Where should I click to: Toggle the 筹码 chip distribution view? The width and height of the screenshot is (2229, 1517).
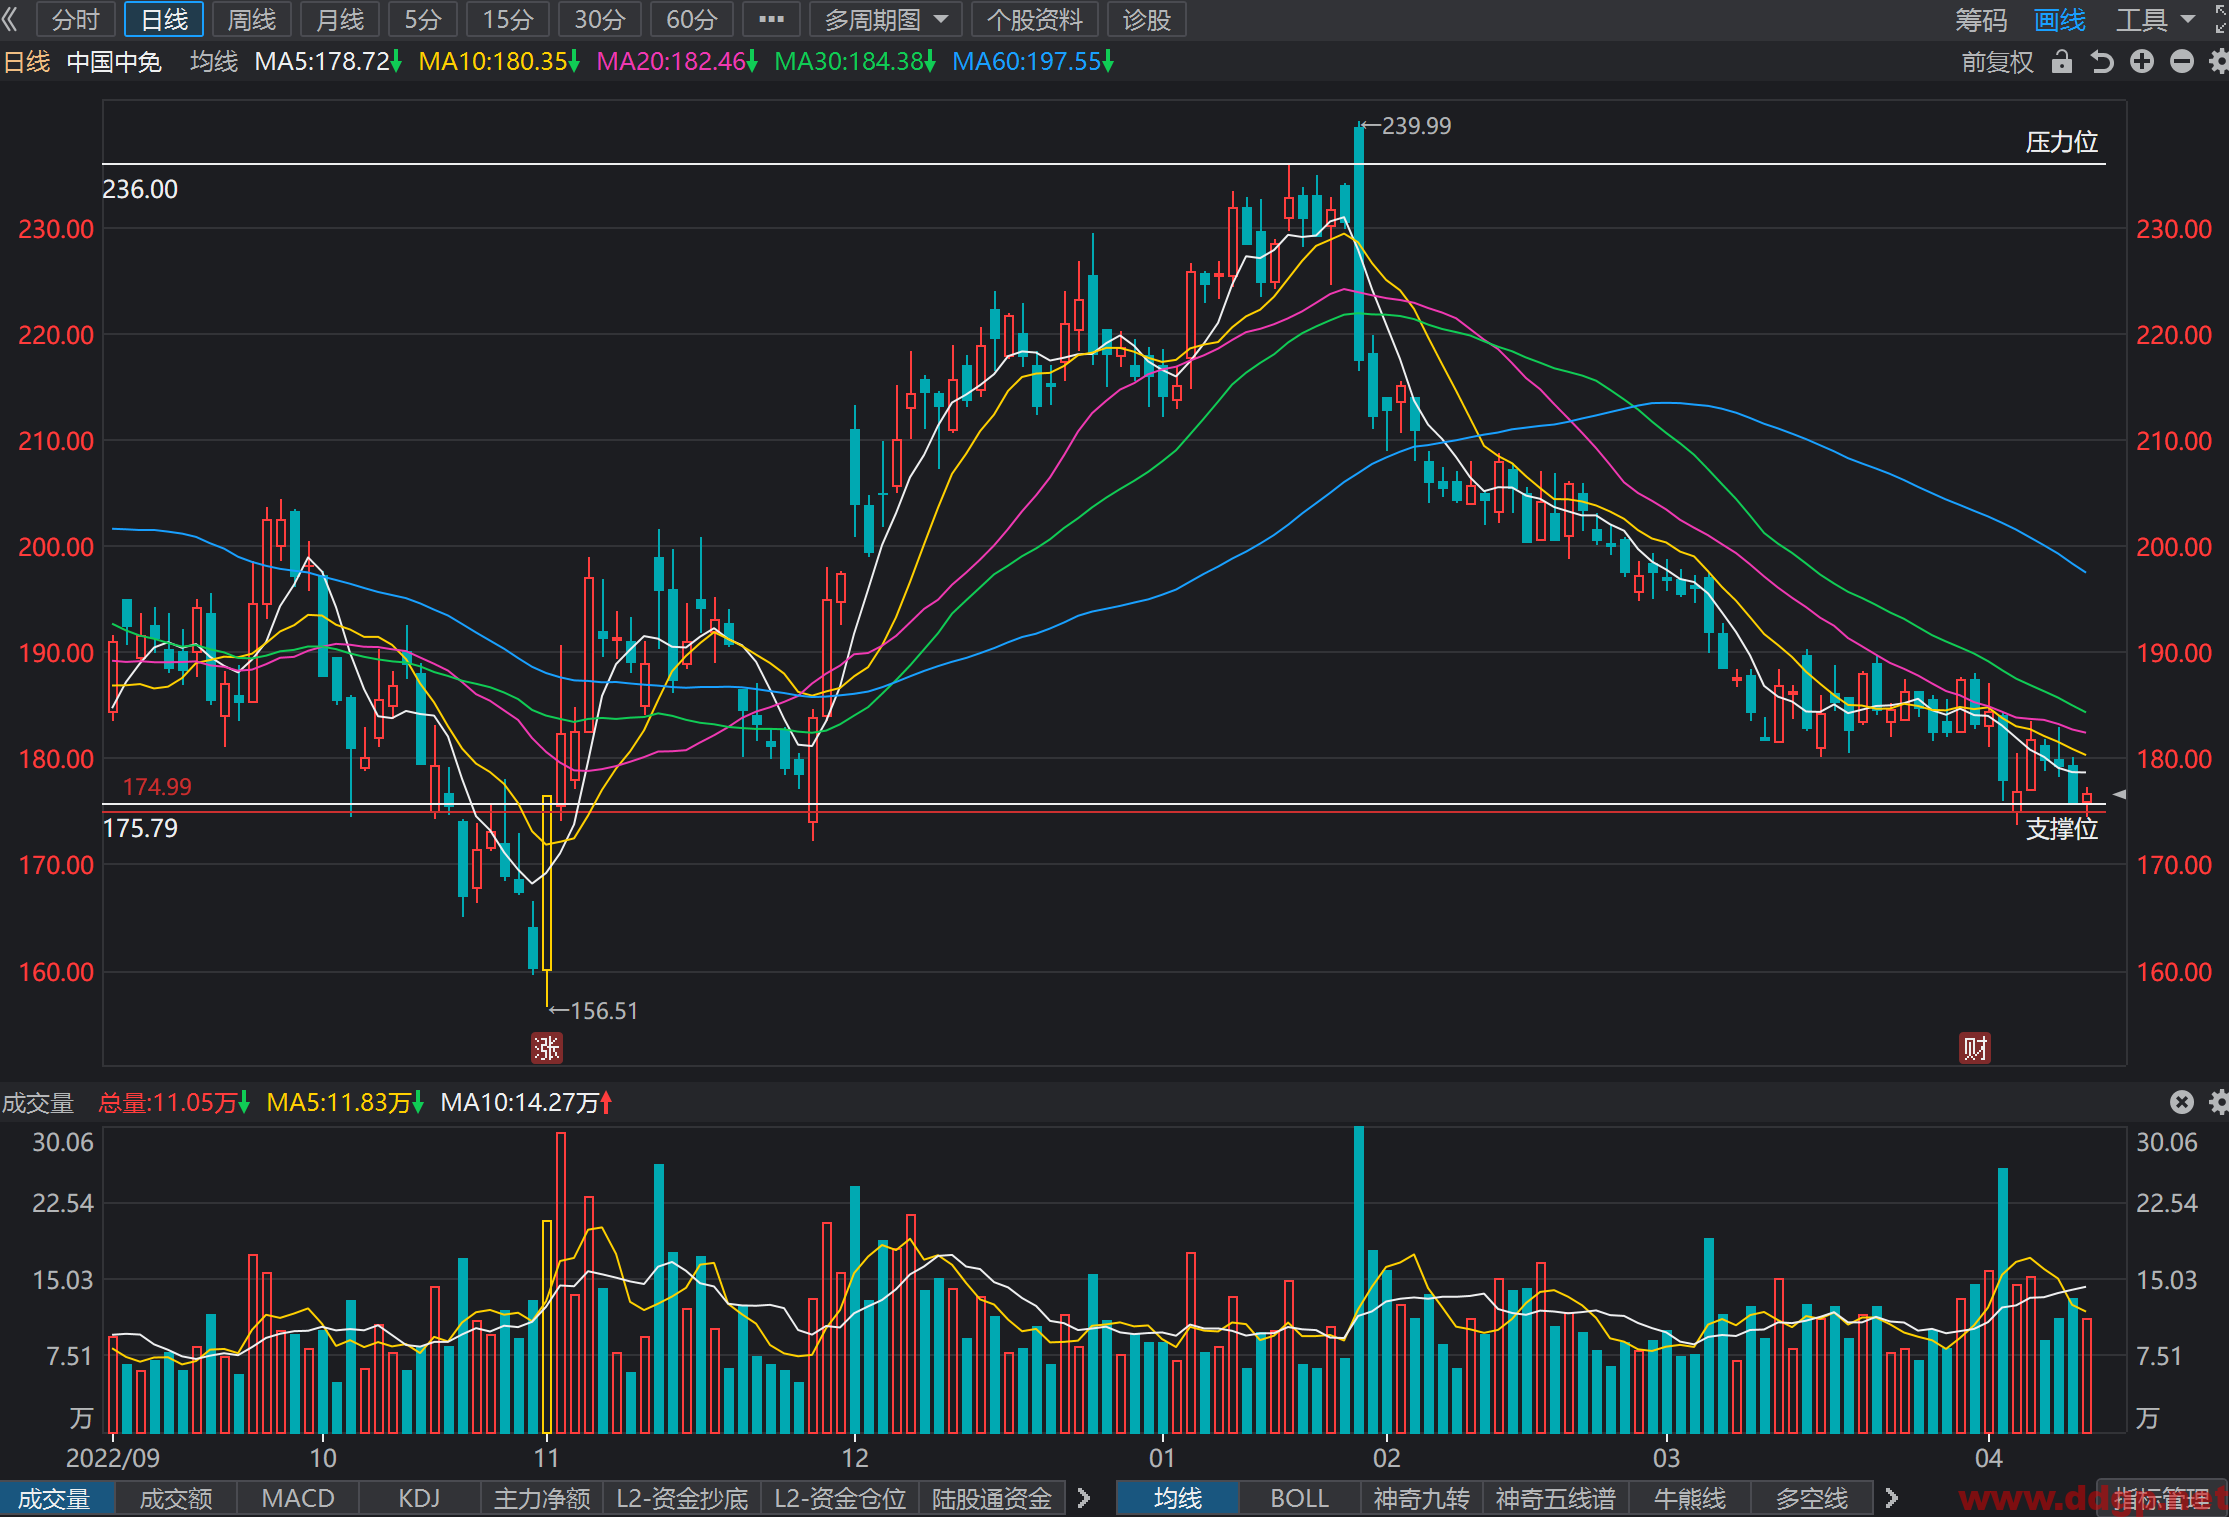pyautogui.click(x=1981, y=19)
